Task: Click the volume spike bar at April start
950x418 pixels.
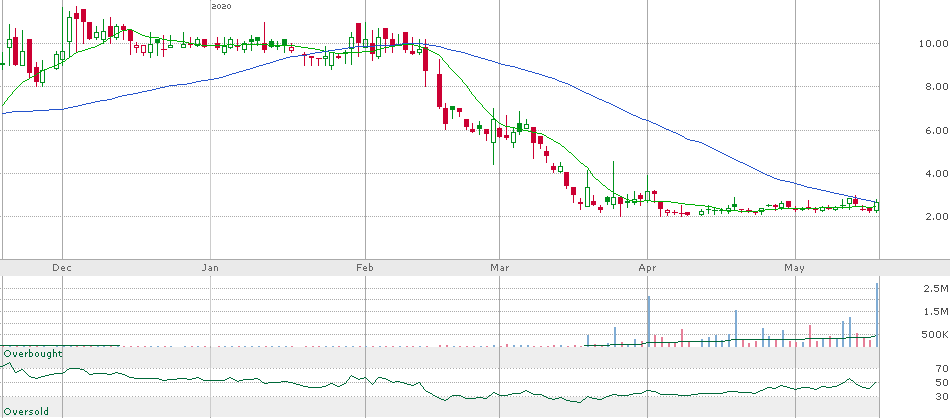Action: [648, 321]
